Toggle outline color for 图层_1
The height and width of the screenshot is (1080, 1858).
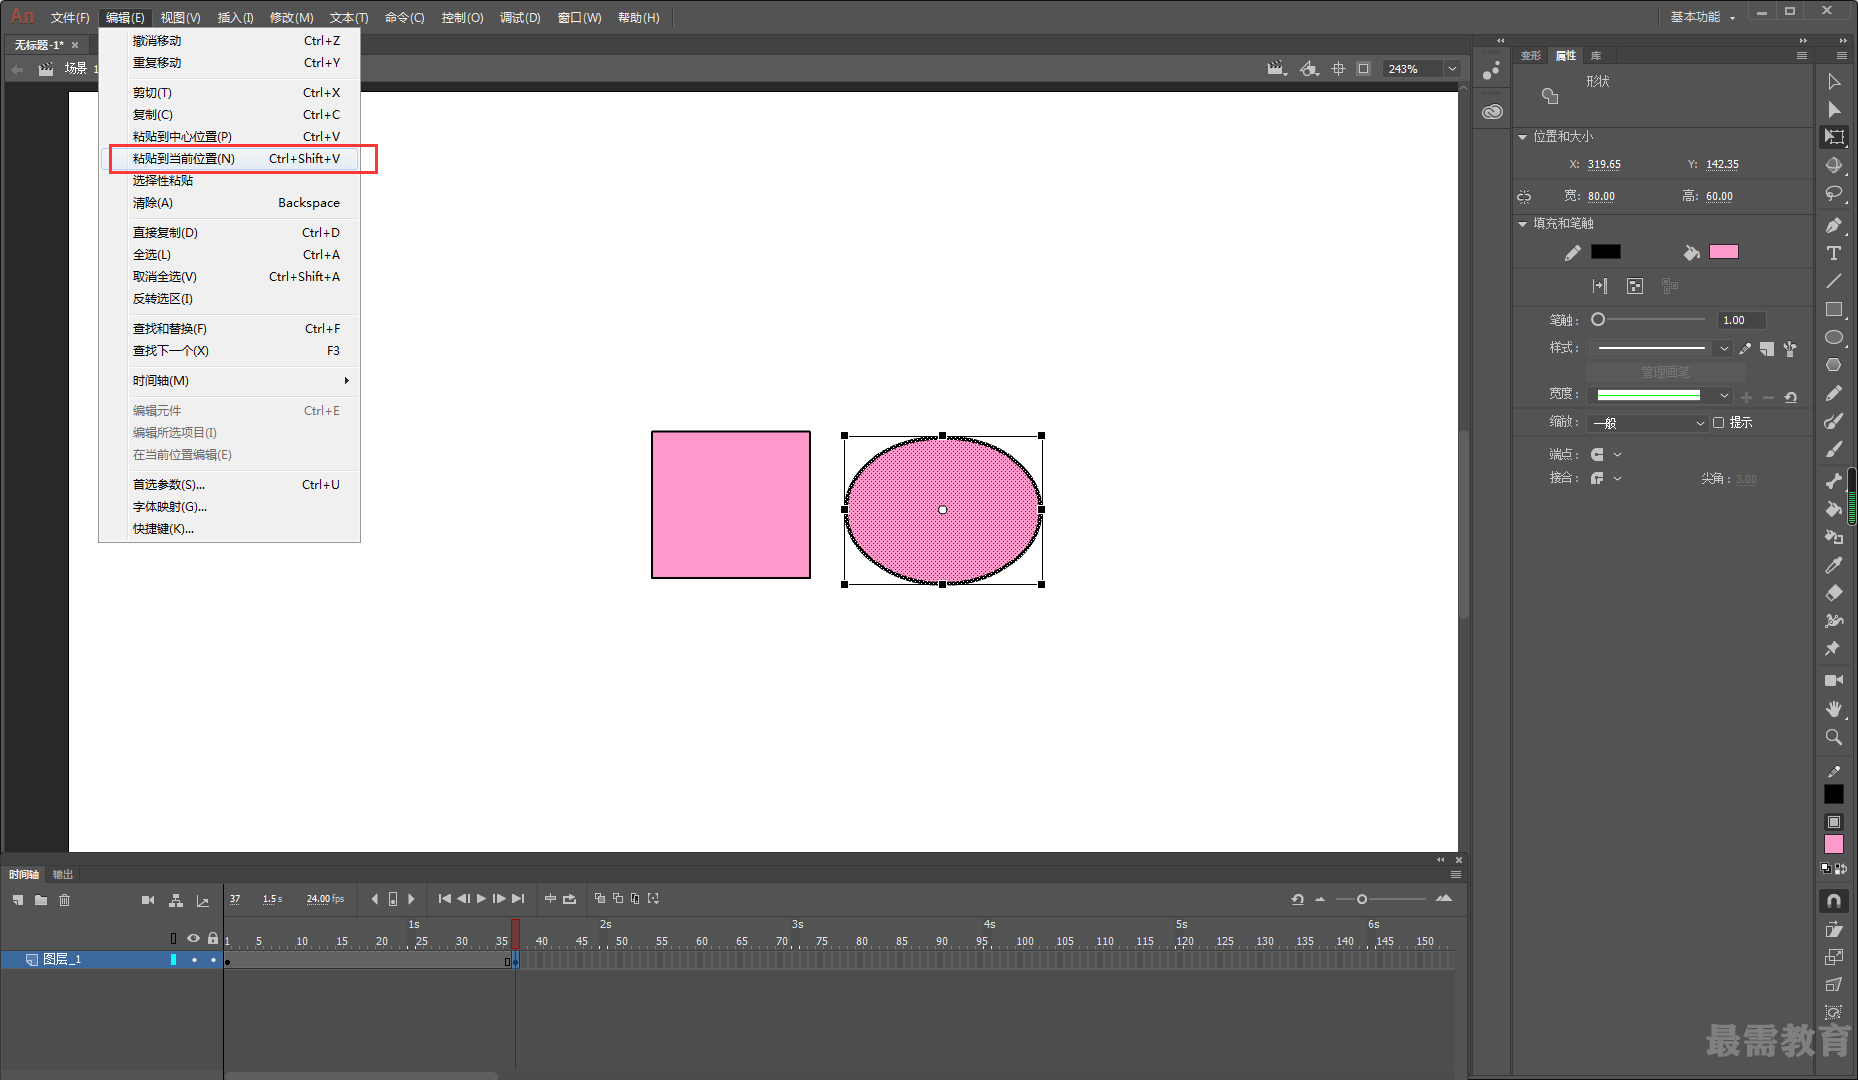(x=173, y=960)
